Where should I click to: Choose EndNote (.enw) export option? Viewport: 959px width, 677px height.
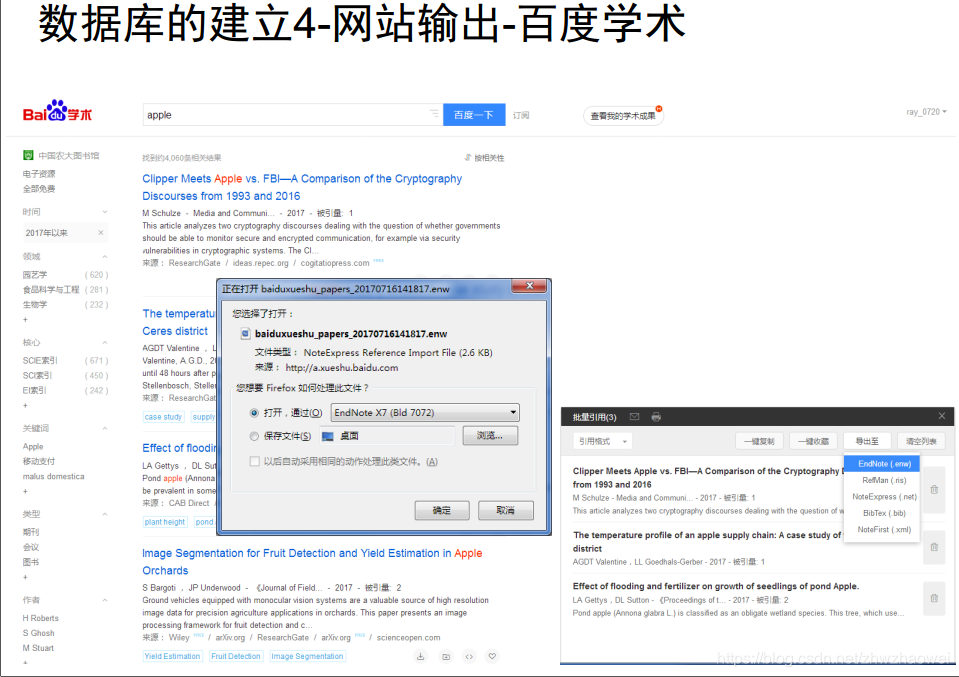point(884,464)
